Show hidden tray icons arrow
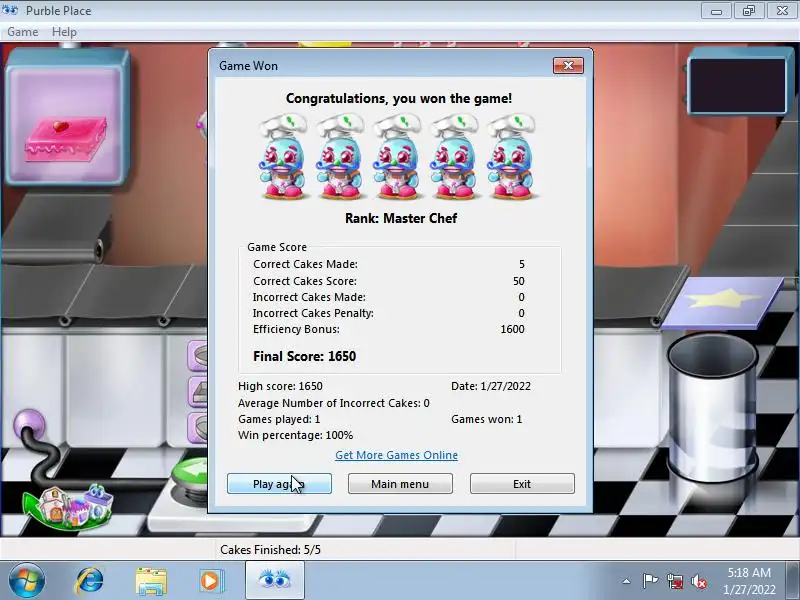Image resolution: width=800 pixels, height=600 pixels. coord(627,581)
